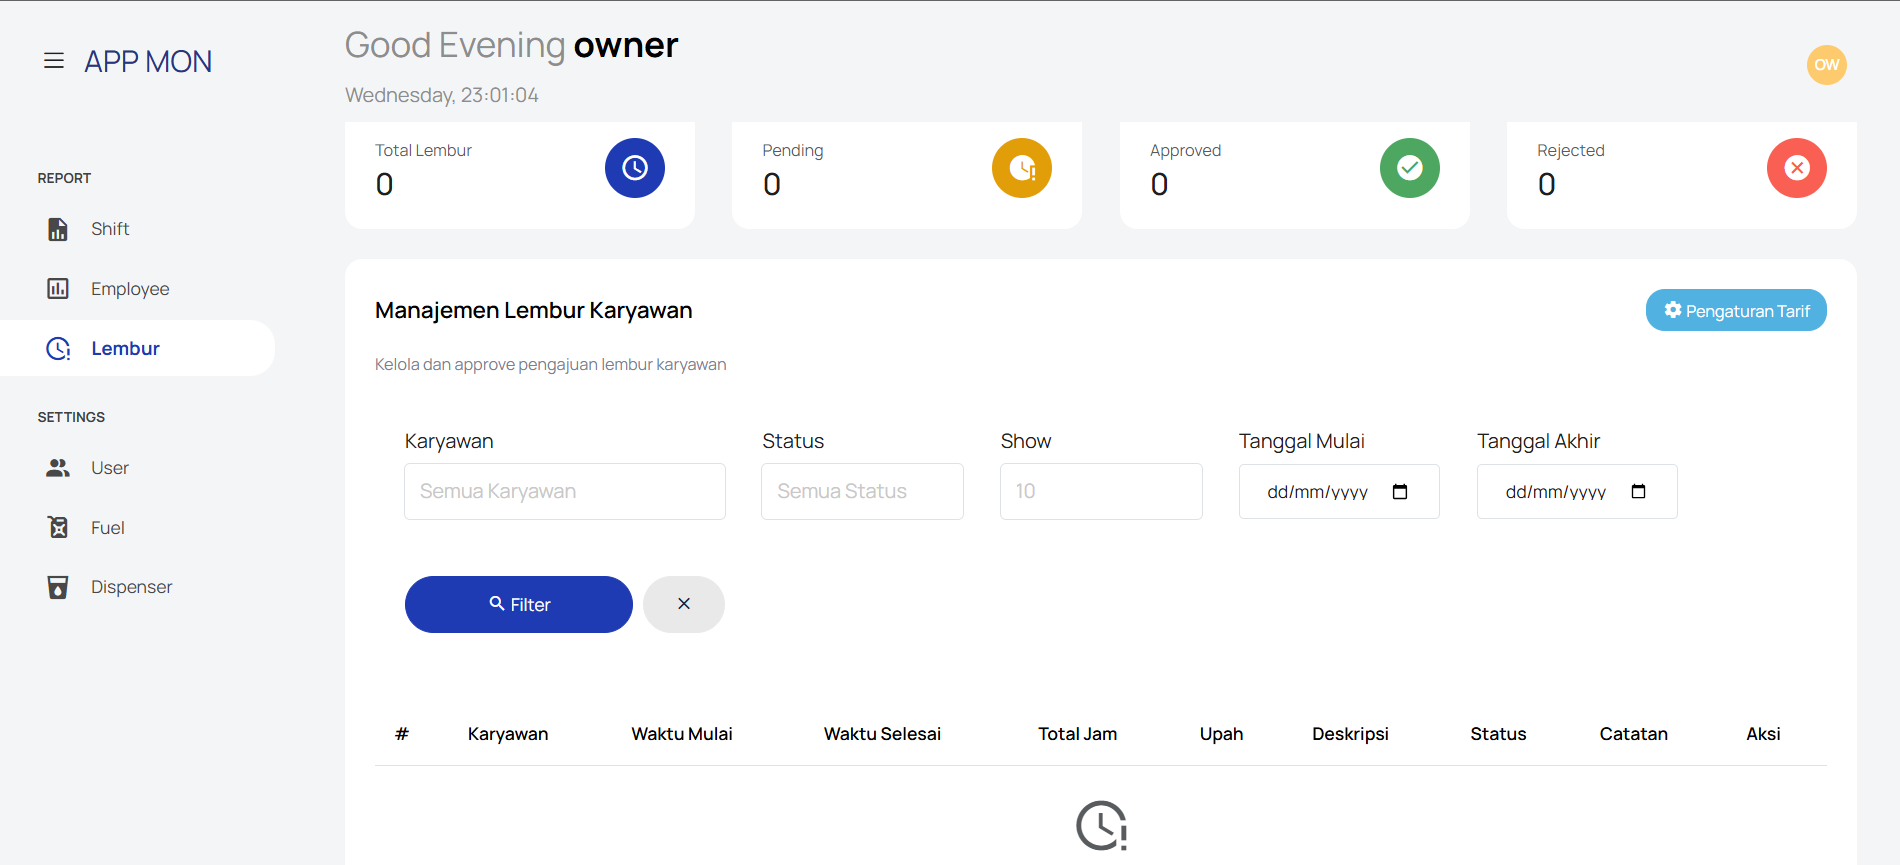
Task: Open calendar picker for Tanggal Akhir
Action: pyautogui.click(x=1638, y=492)
